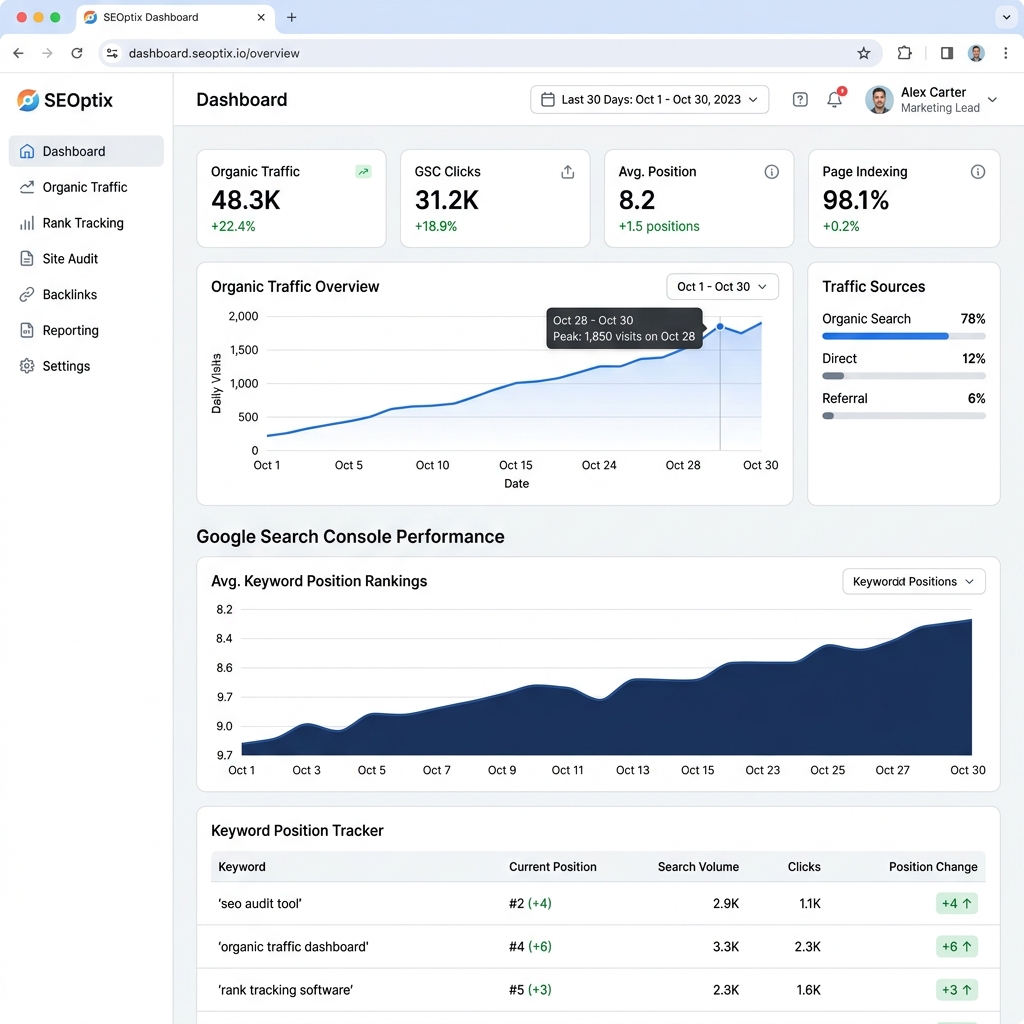Open the Oct 1 - Oct 30 chart dropdown

pos(722,287)
